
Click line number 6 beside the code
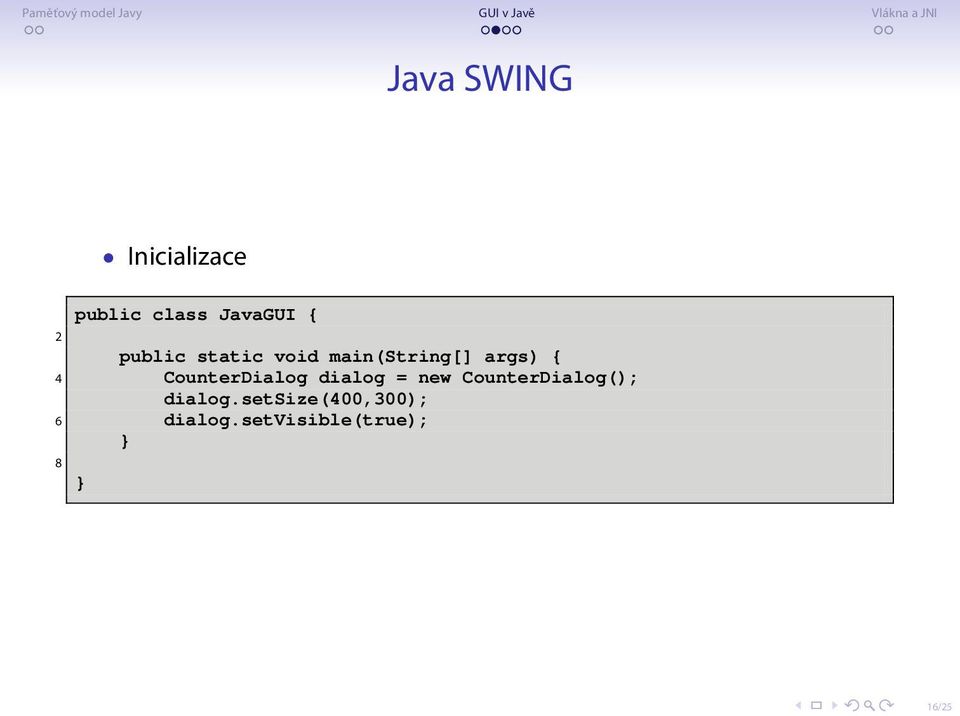point(59,421)
